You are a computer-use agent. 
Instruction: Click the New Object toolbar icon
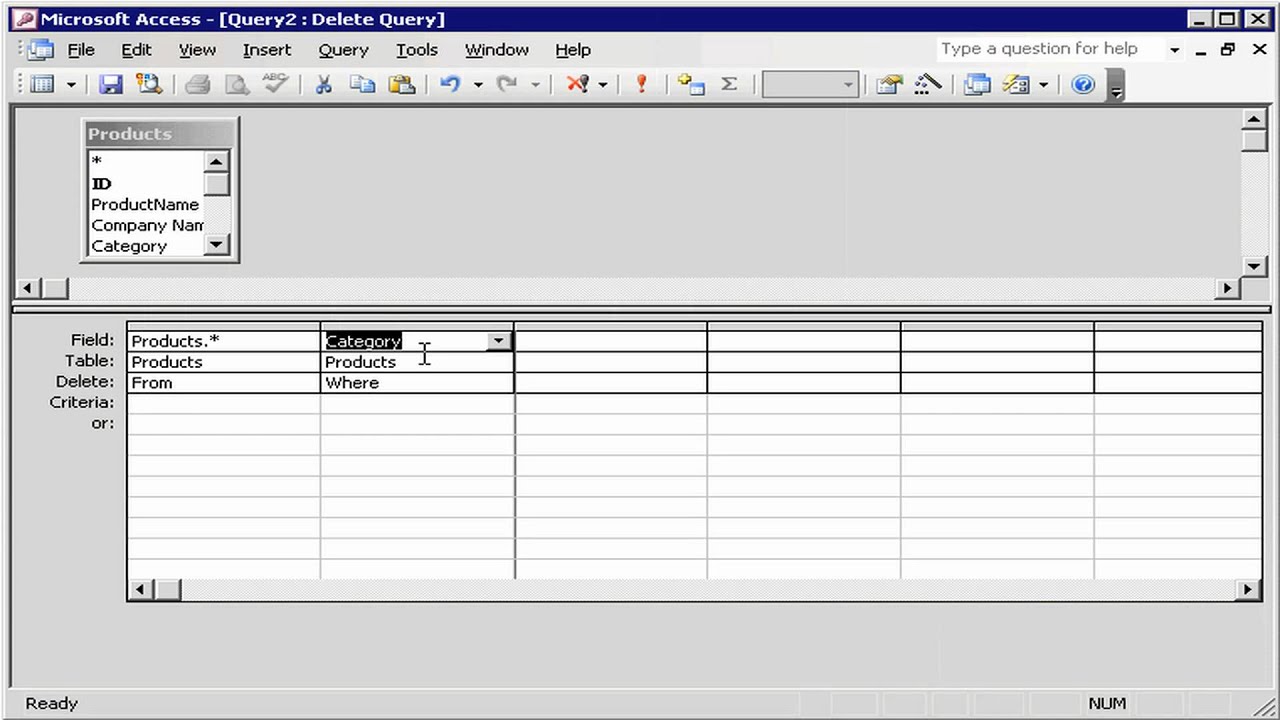1016,85
